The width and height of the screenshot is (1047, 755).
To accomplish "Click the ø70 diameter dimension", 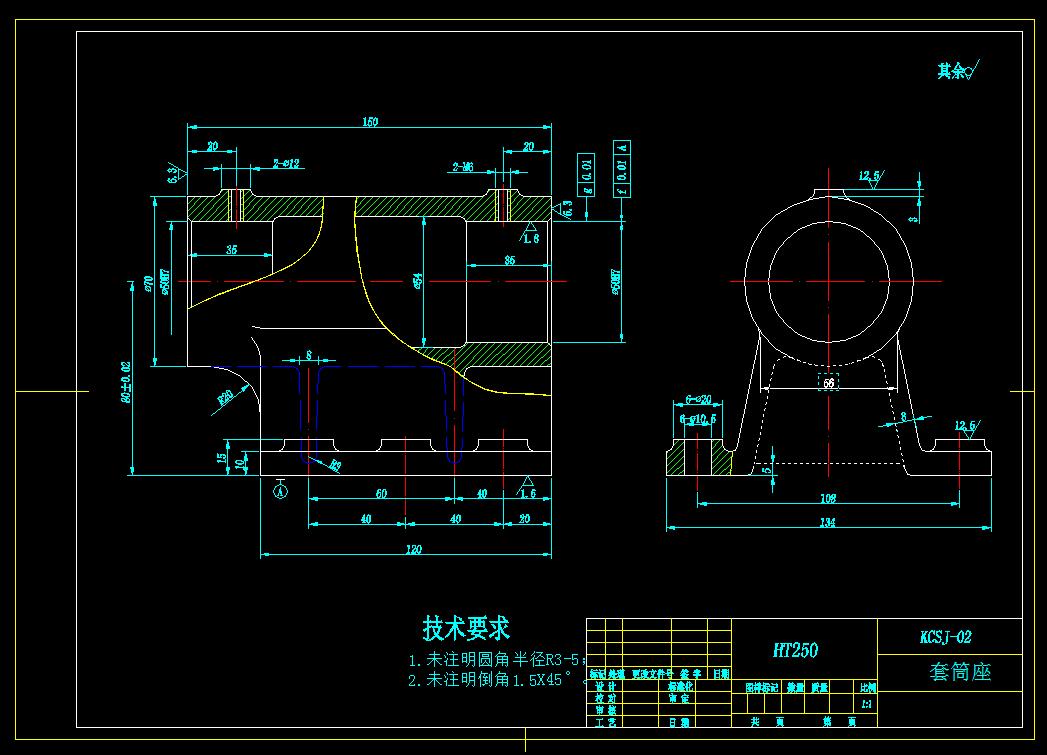I will pos(148,284).
